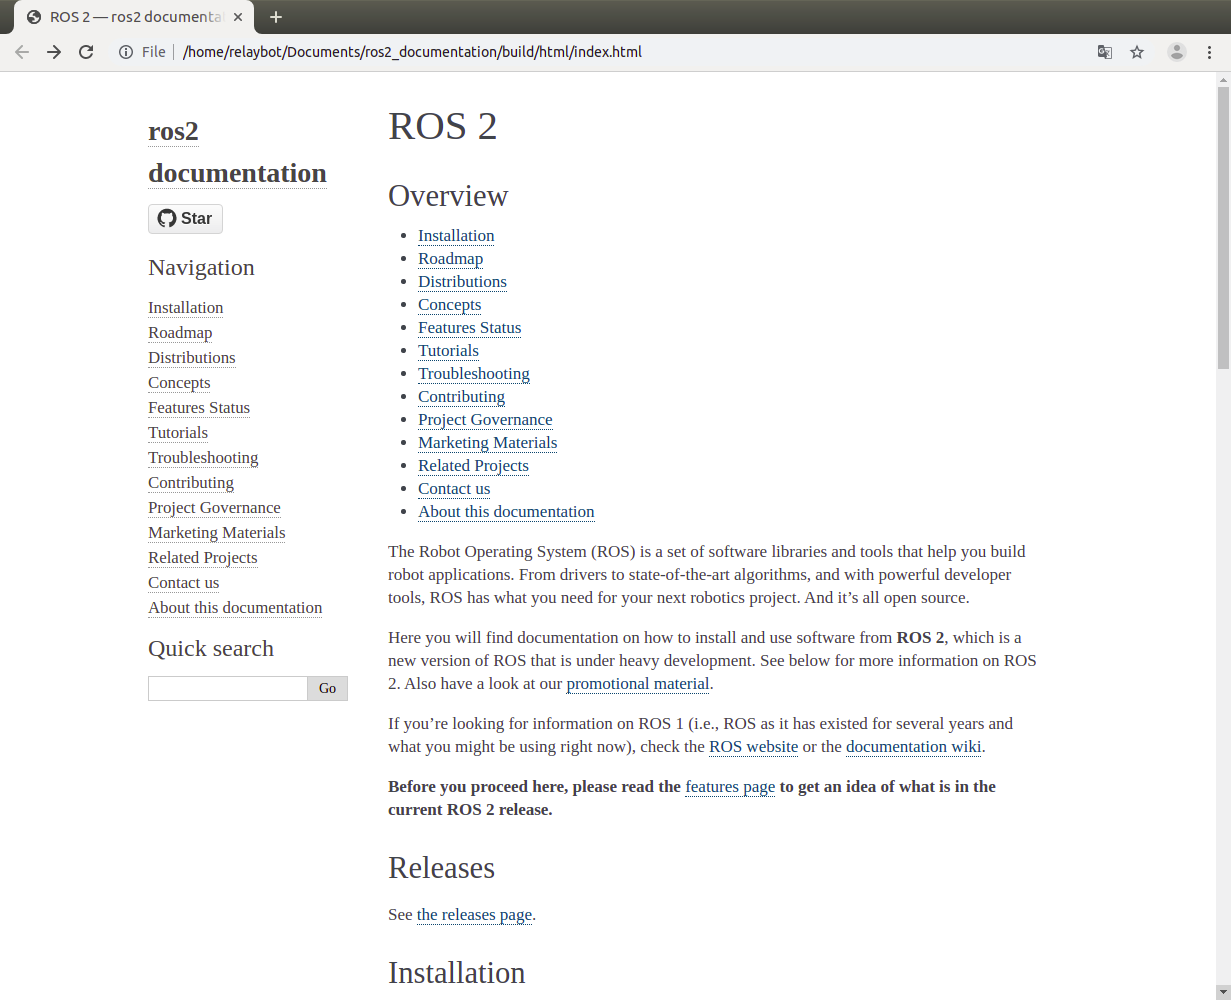This screenshot has height=1000, width=1231.
Task: Open Google Translate from the address bar
Action: click(x=1104, y=51)
